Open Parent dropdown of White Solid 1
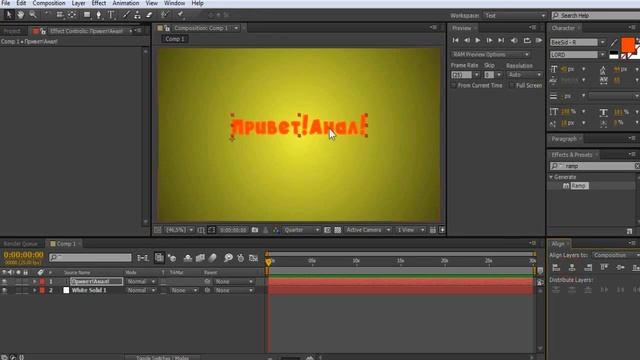This screenshot has height=360, width=640. tap(234, 290)
